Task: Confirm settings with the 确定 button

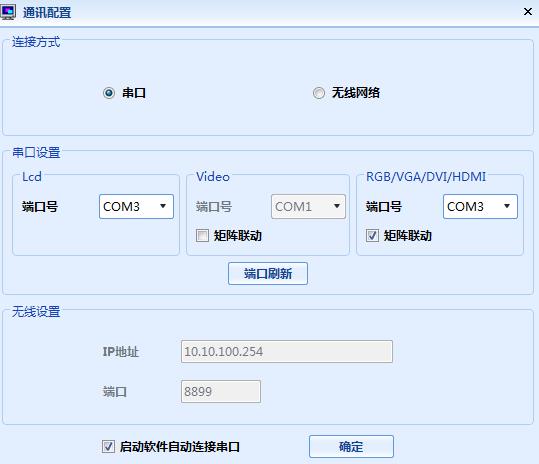Action: (351, 446)
